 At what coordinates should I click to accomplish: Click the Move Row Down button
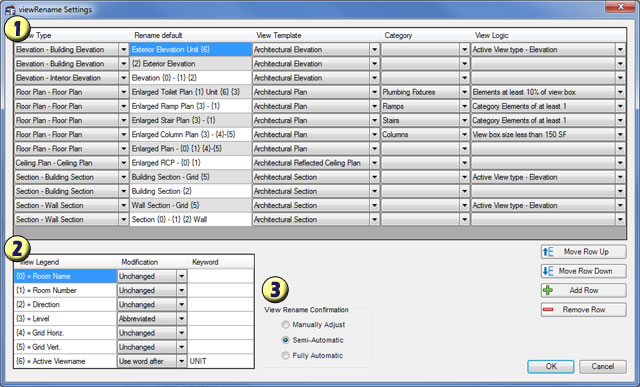tap(583, 271)
